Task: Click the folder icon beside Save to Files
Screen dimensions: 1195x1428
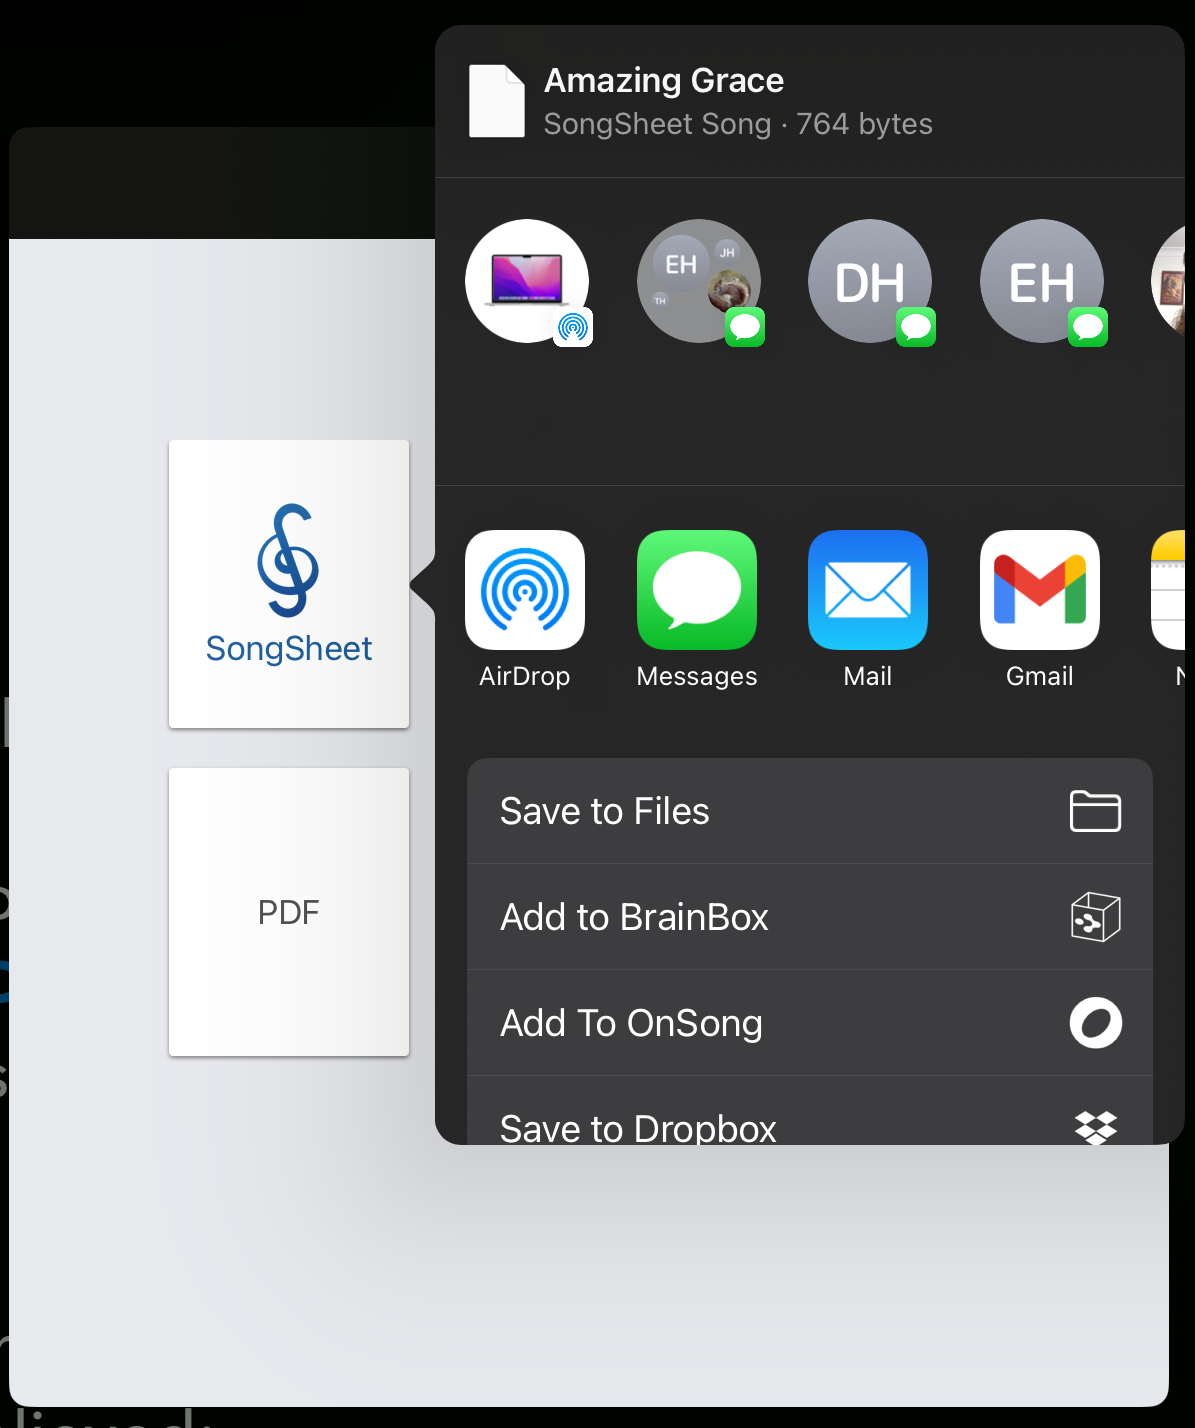Action: point(1095,811)
